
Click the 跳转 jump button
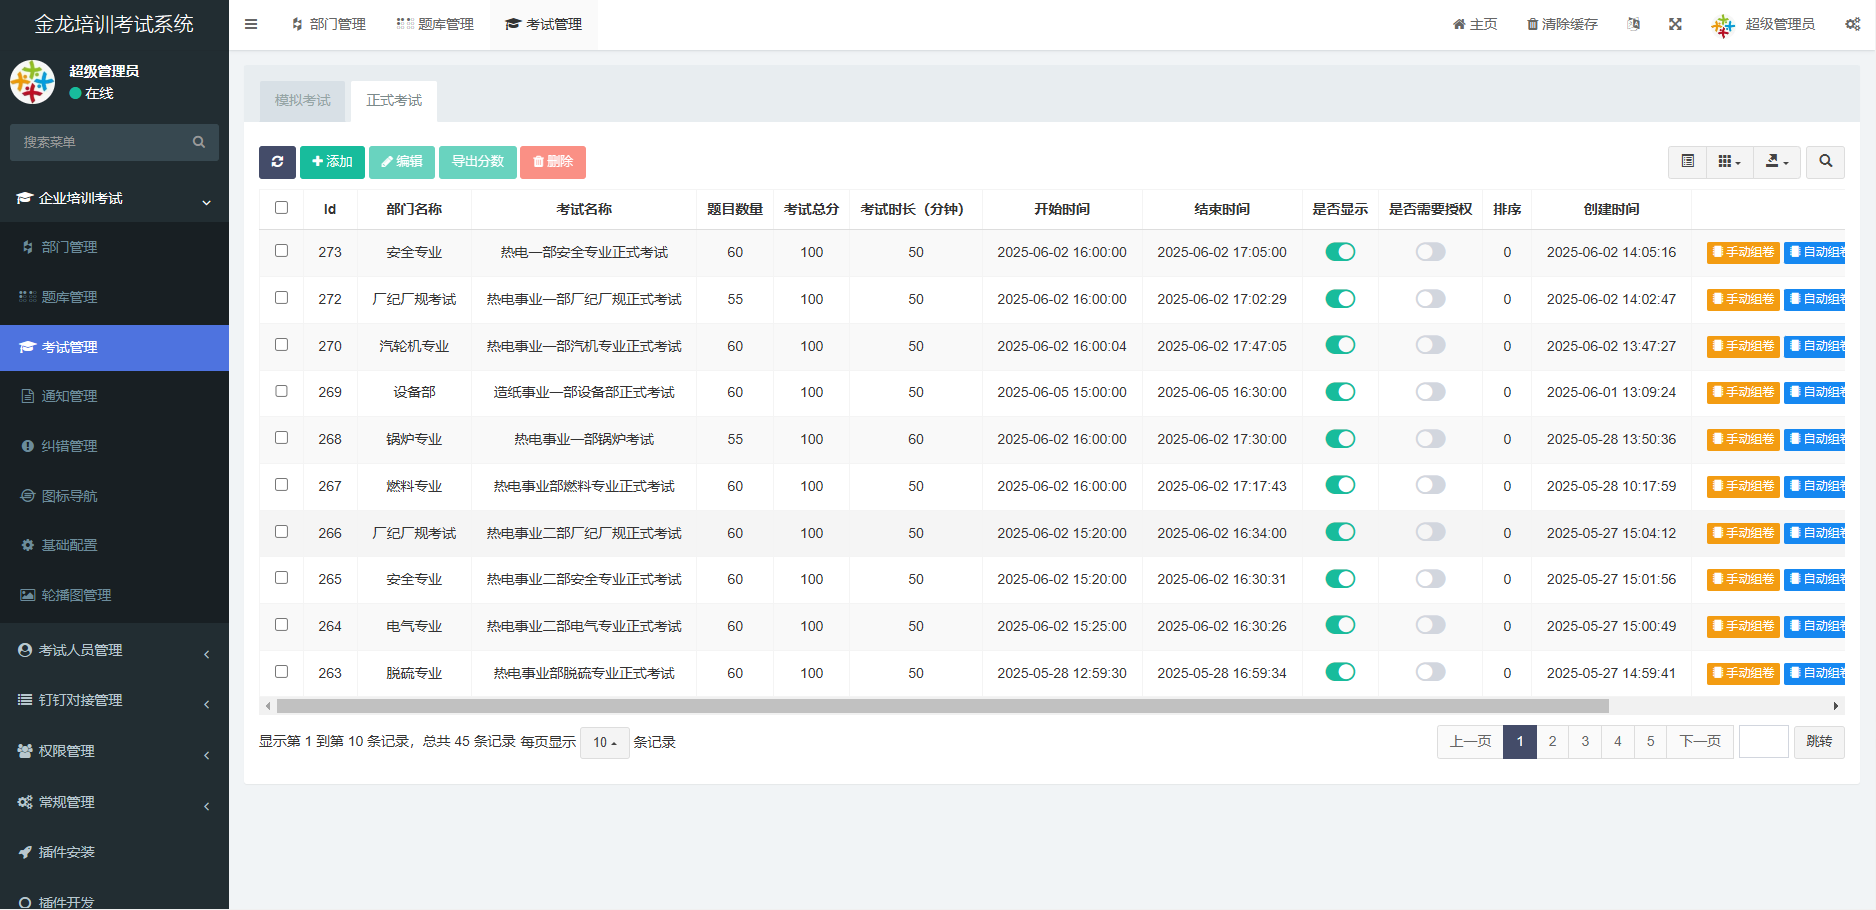point(1819,742)
